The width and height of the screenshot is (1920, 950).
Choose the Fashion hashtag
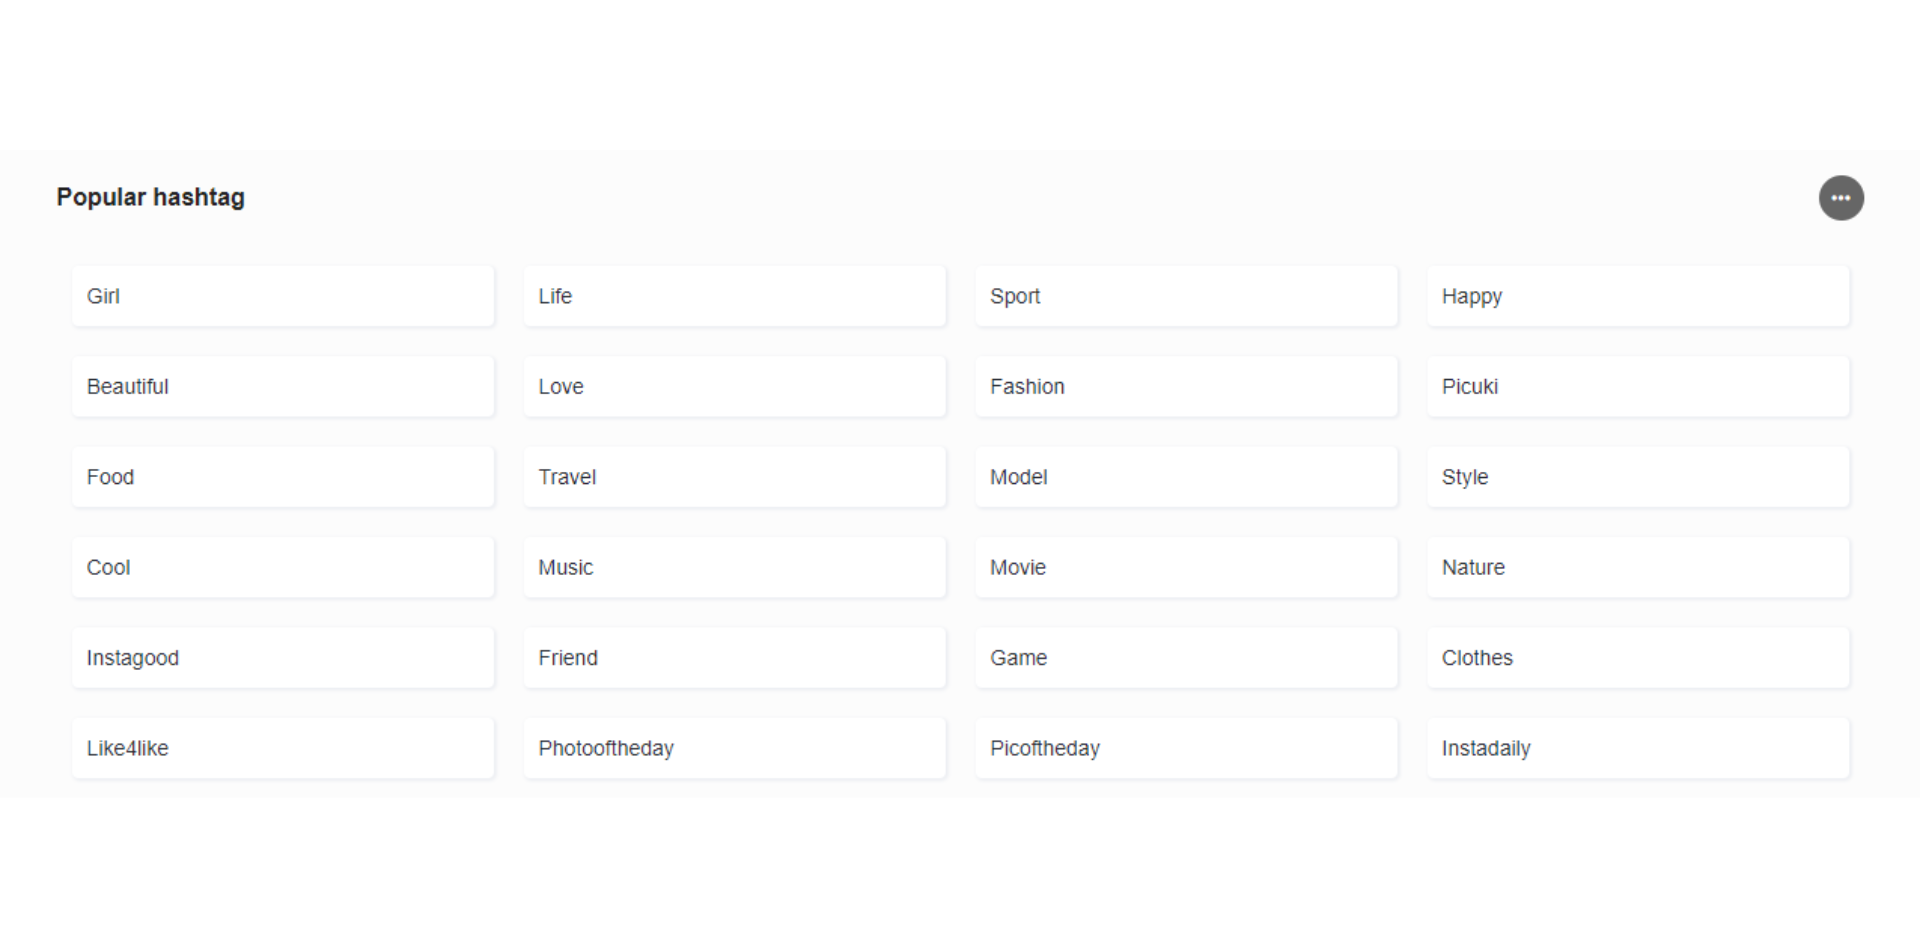click(x=1186, y=386)
